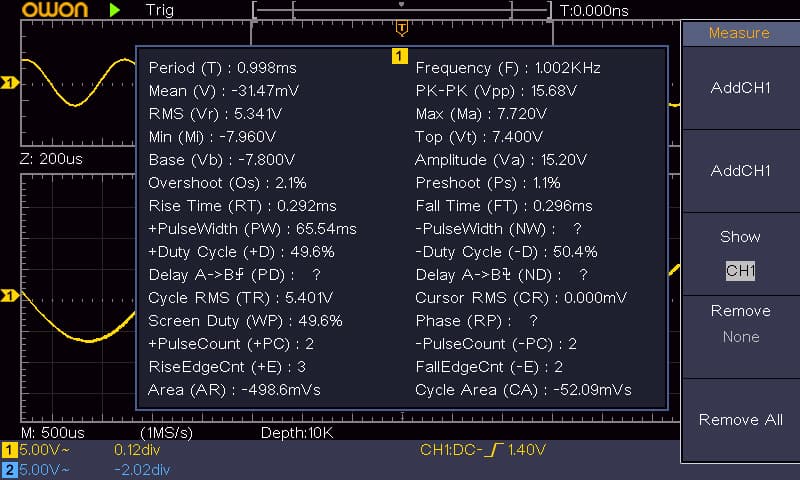Click the Remove All button

(x=741, y=420)
